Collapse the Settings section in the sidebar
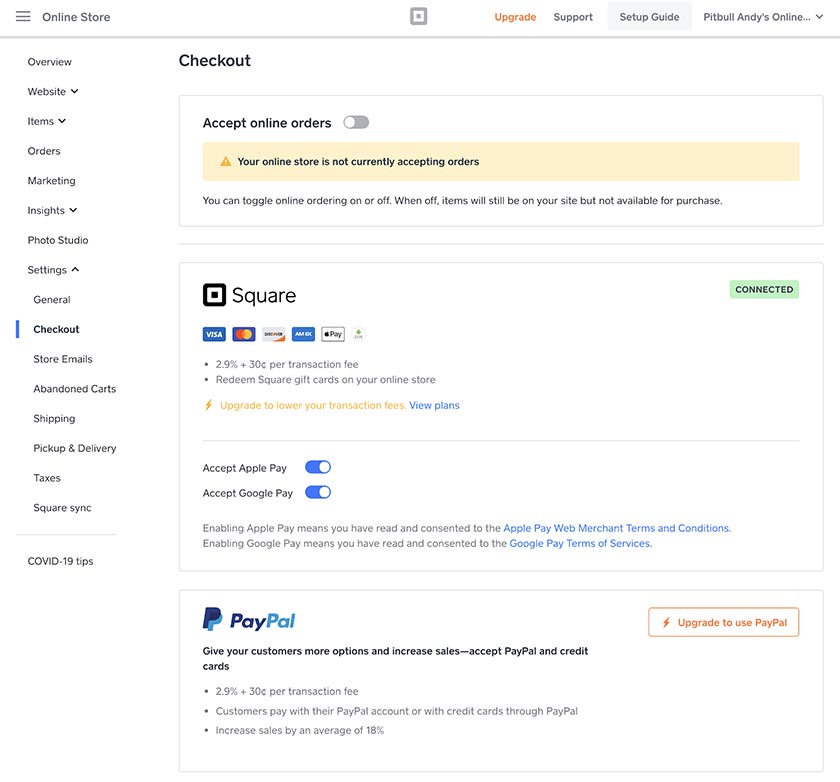 [53, 269]
